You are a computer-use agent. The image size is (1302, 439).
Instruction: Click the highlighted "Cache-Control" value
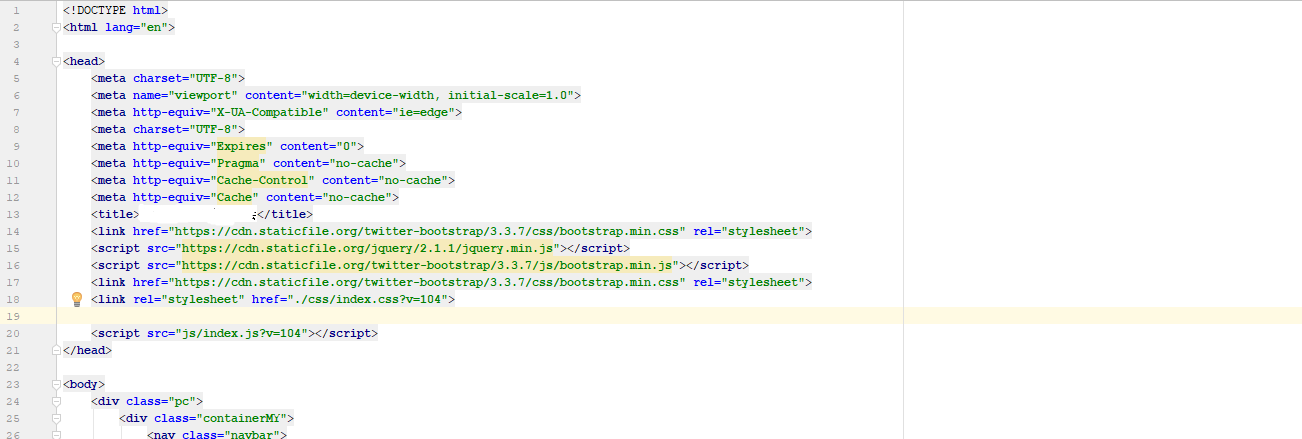(x=262, y=180)
